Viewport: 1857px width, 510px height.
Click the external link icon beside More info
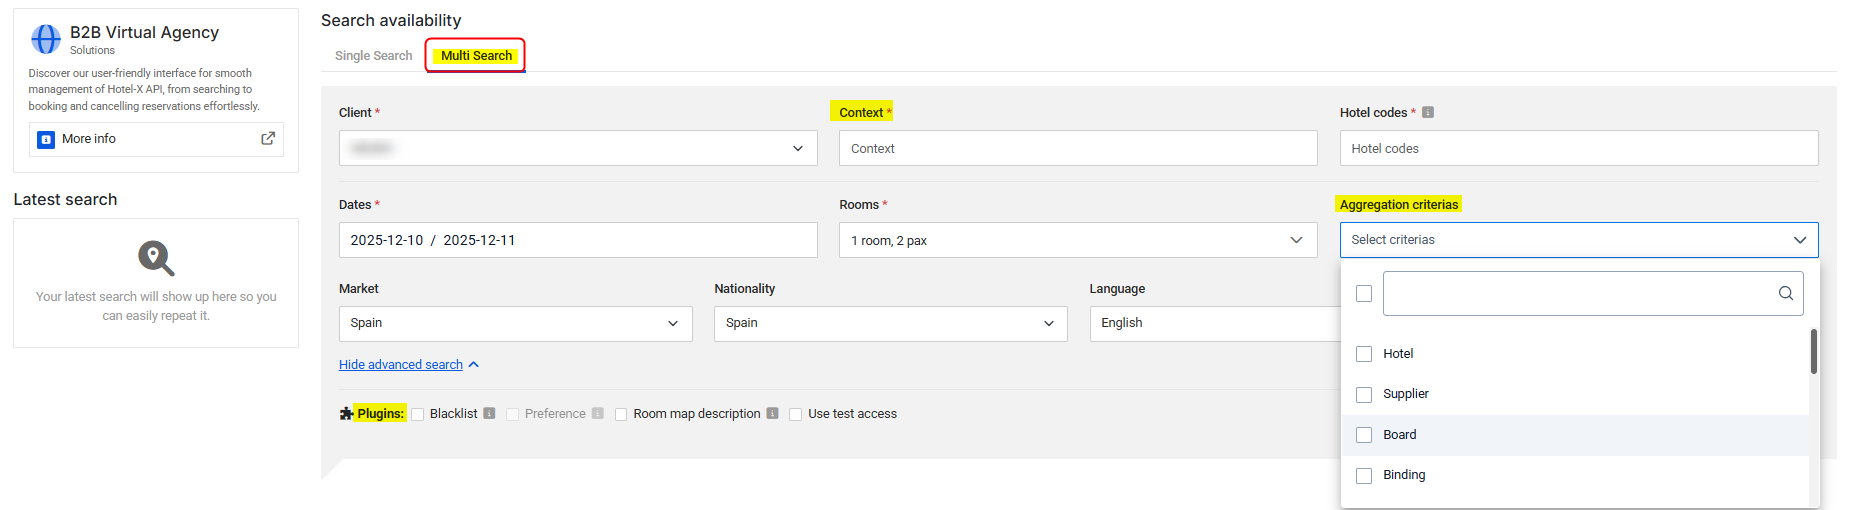[268, 139]
